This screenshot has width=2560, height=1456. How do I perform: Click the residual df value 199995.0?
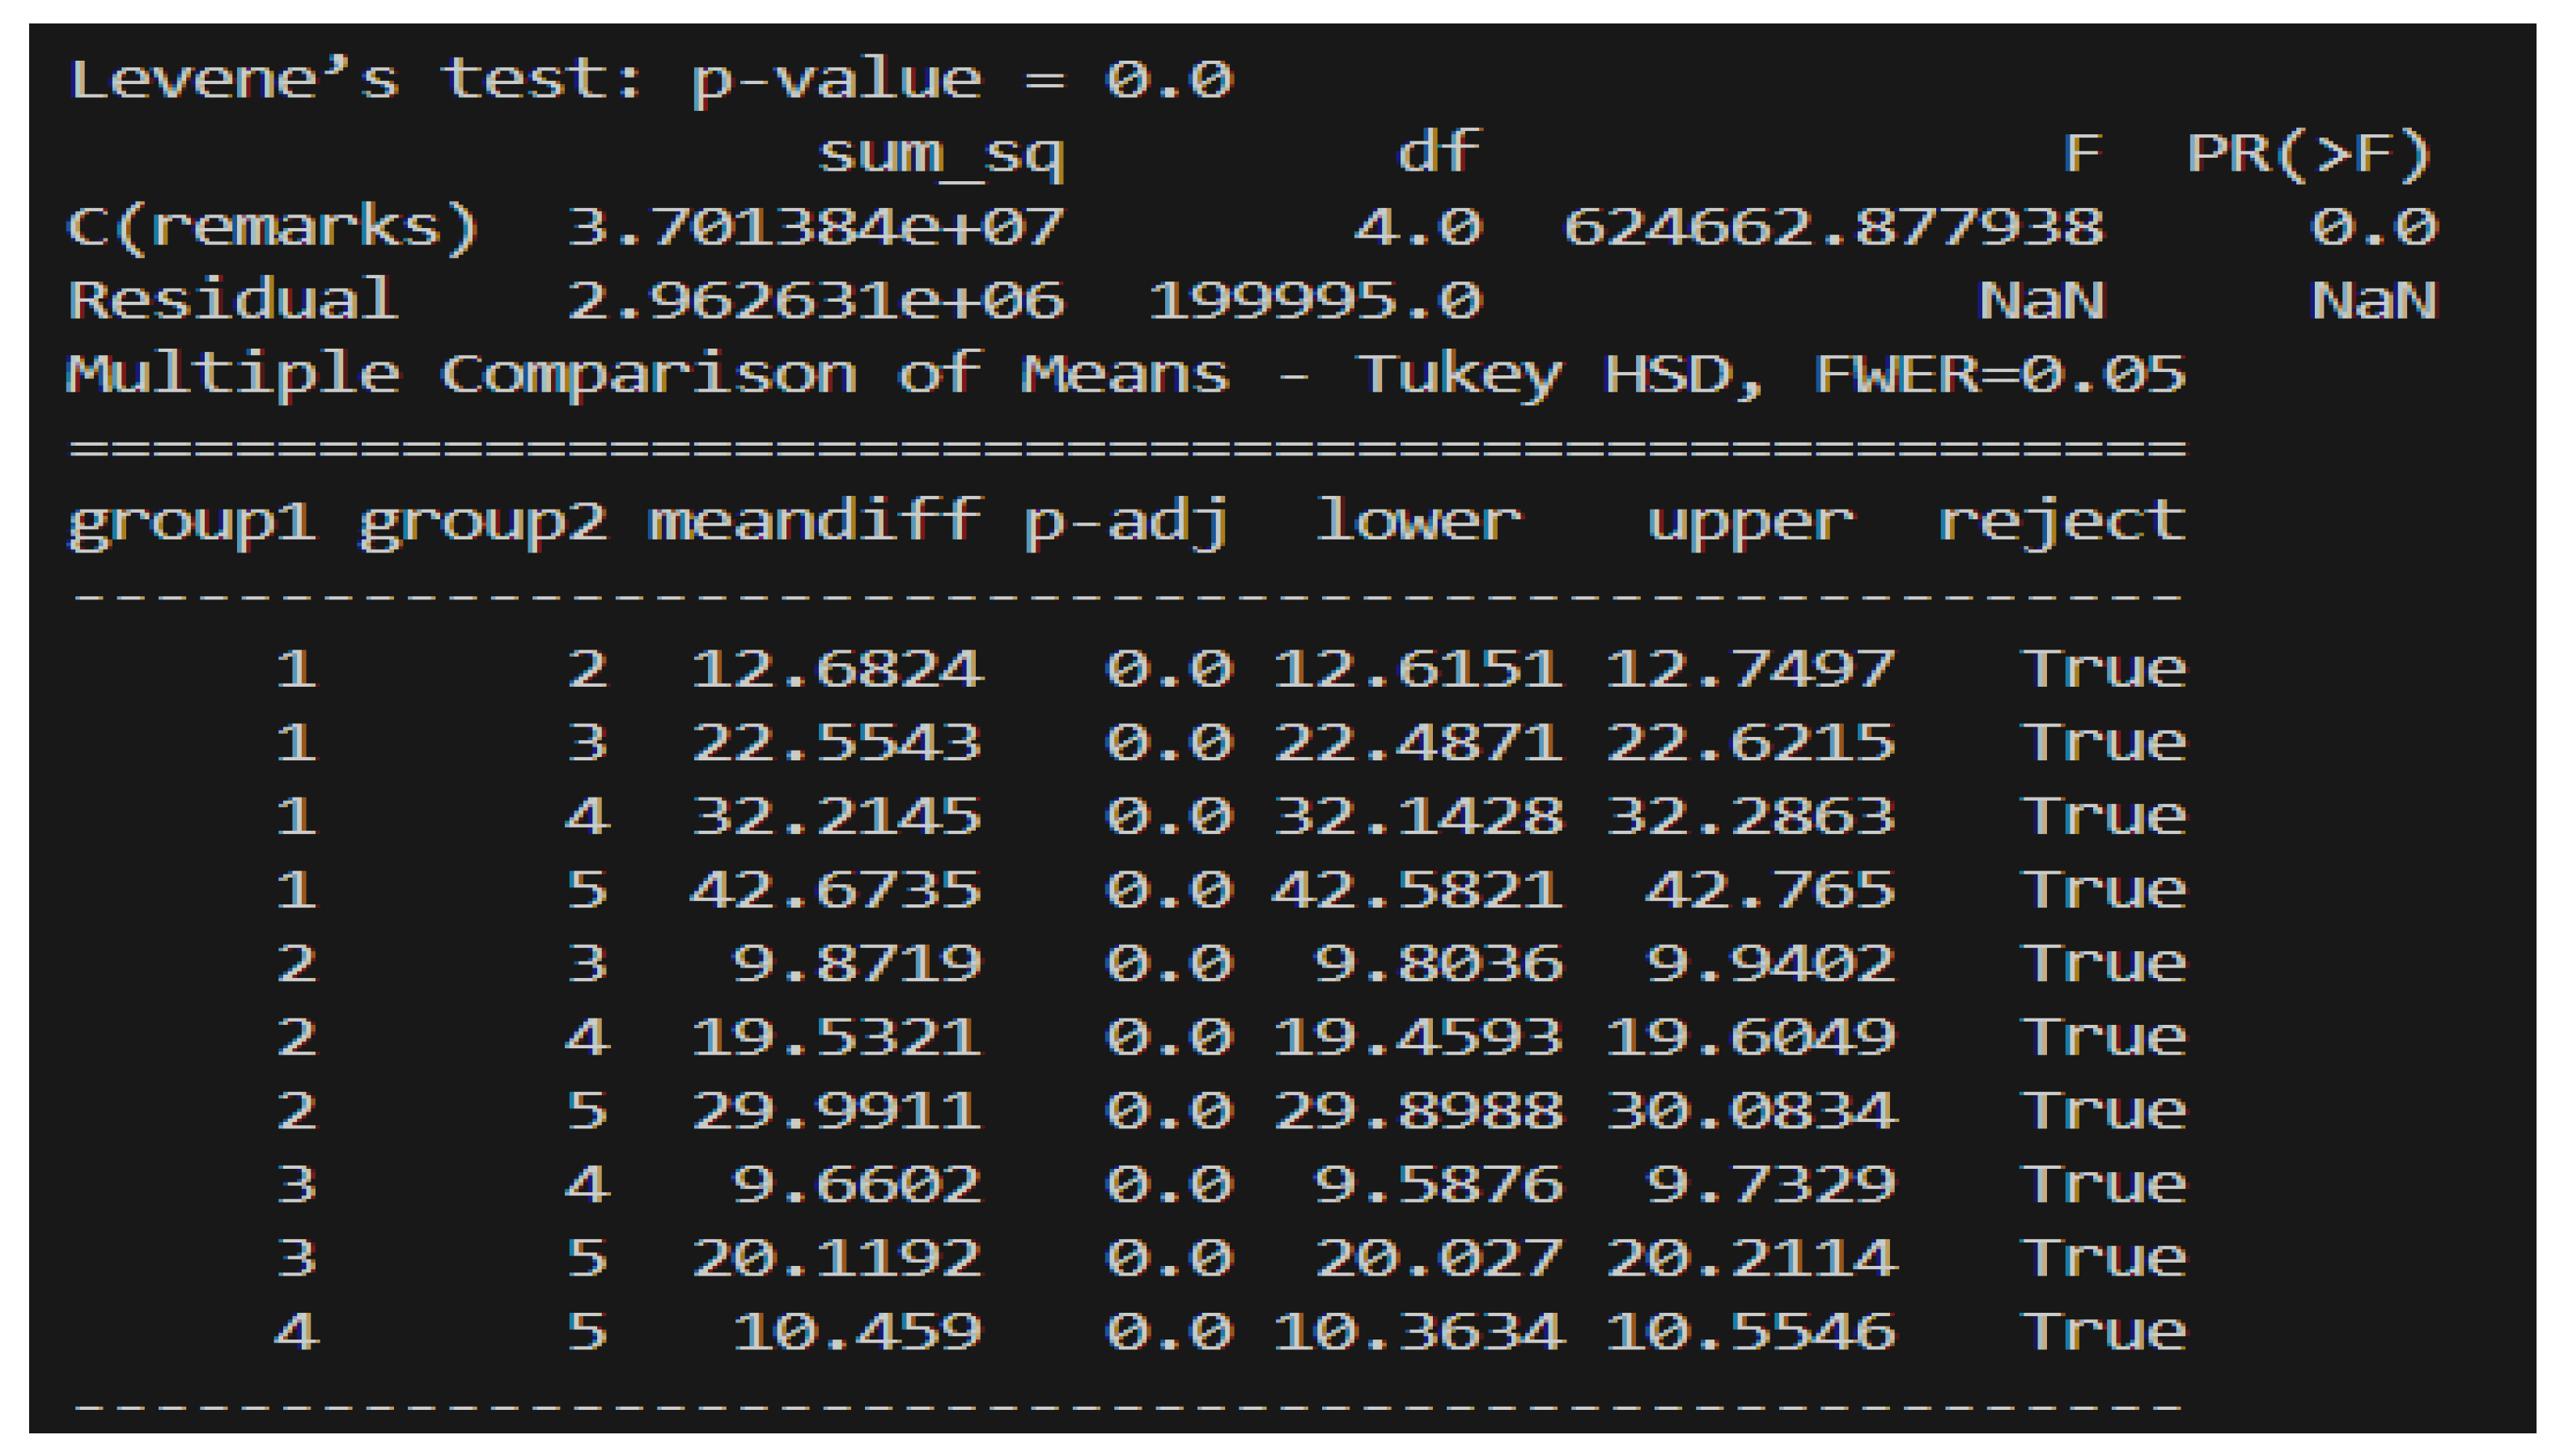(x=1314, y=300)
